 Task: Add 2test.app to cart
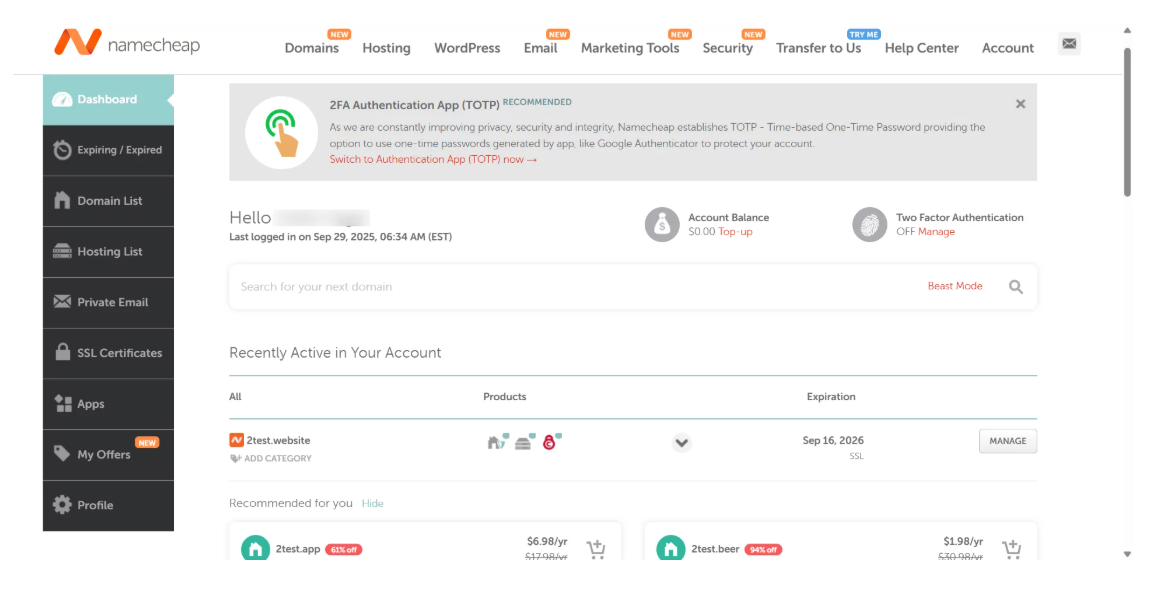596,549
